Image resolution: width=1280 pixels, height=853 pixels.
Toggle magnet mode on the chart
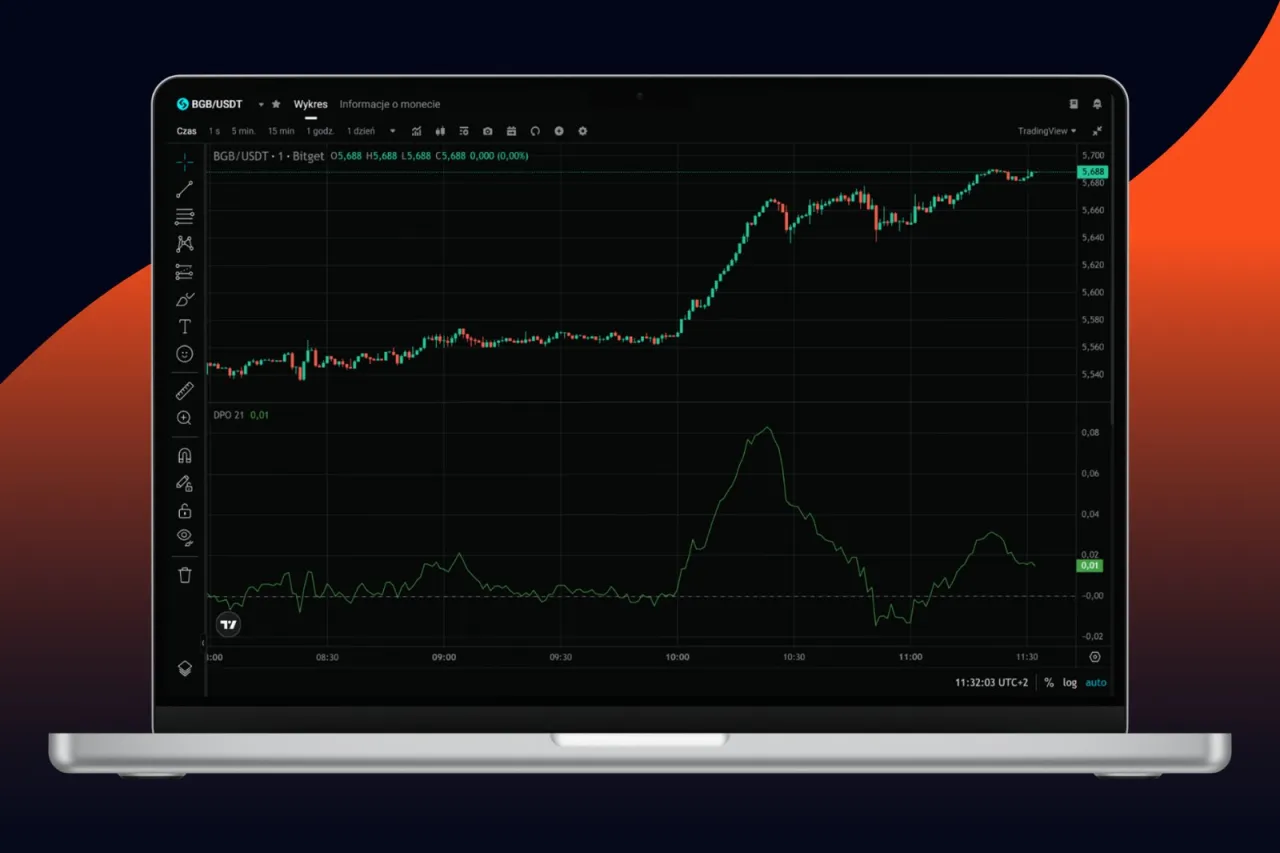184,456
